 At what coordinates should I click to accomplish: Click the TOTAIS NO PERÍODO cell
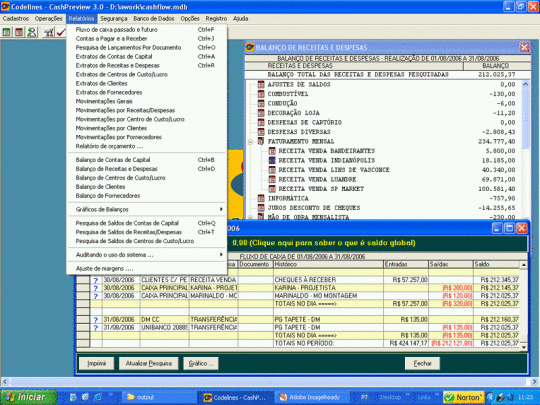coord(328,343)
